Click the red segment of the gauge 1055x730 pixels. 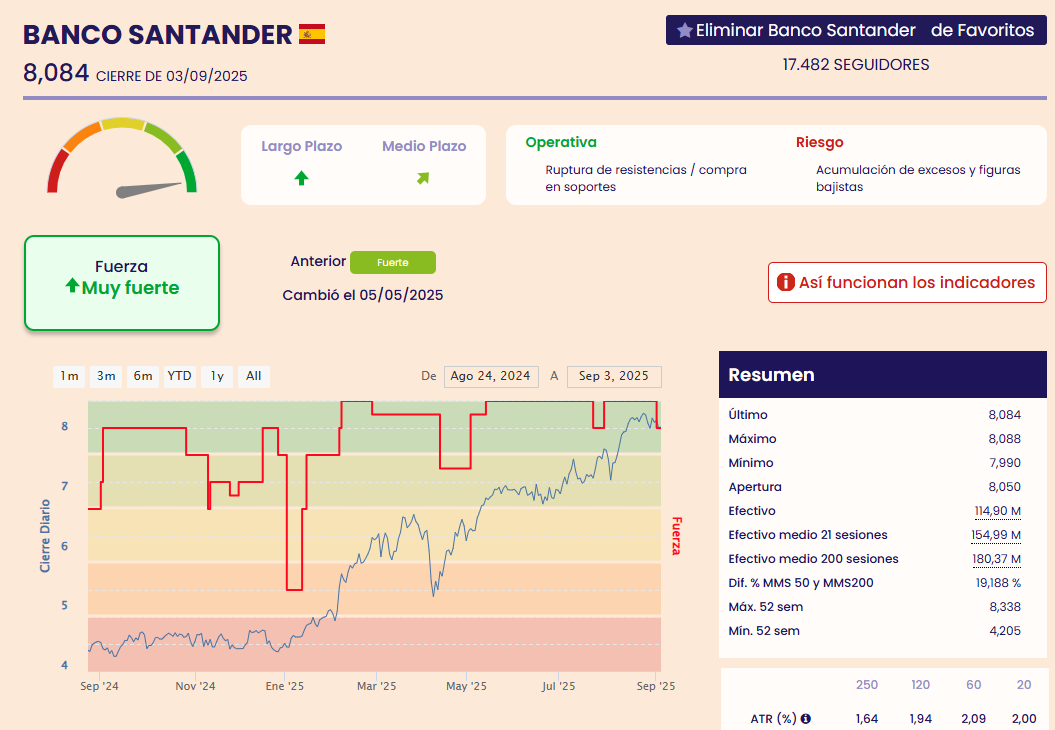pyautogui.click(x=57, y=171)
